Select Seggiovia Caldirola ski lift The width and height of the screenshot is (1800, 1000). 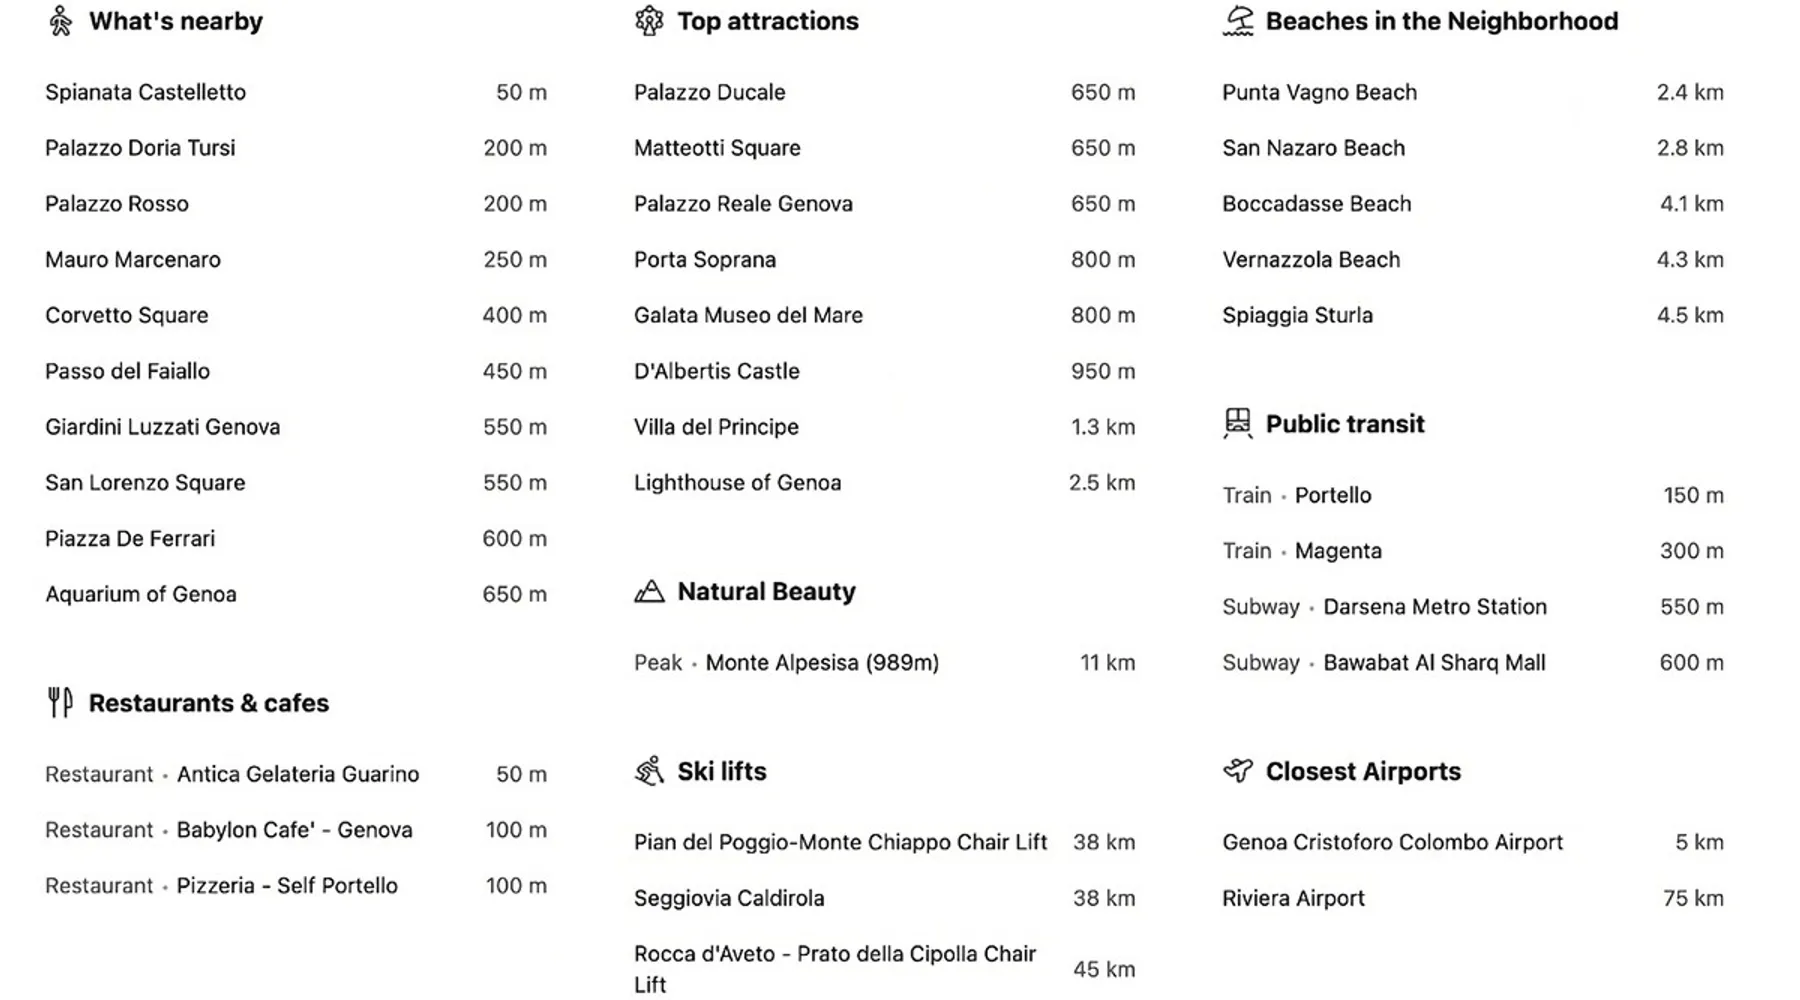tap(729, 898)
